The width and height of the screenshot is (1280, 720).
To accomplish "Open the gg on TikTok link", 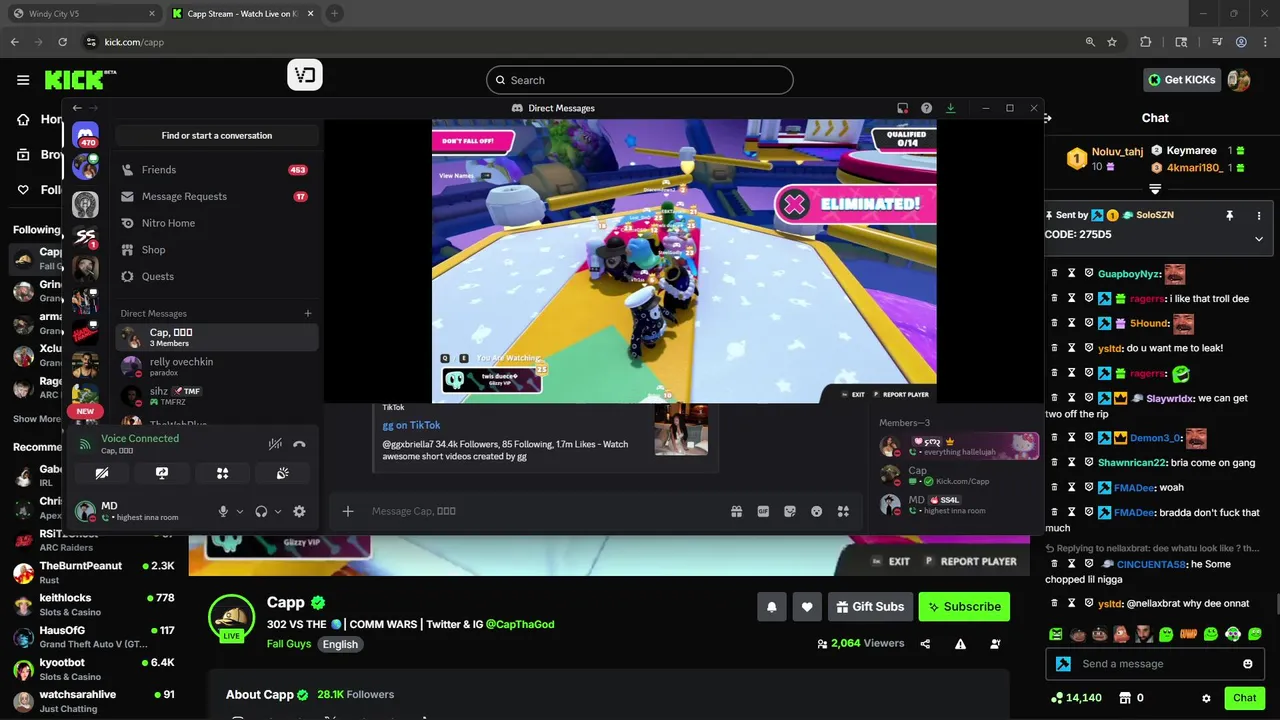I will [411, 425].
